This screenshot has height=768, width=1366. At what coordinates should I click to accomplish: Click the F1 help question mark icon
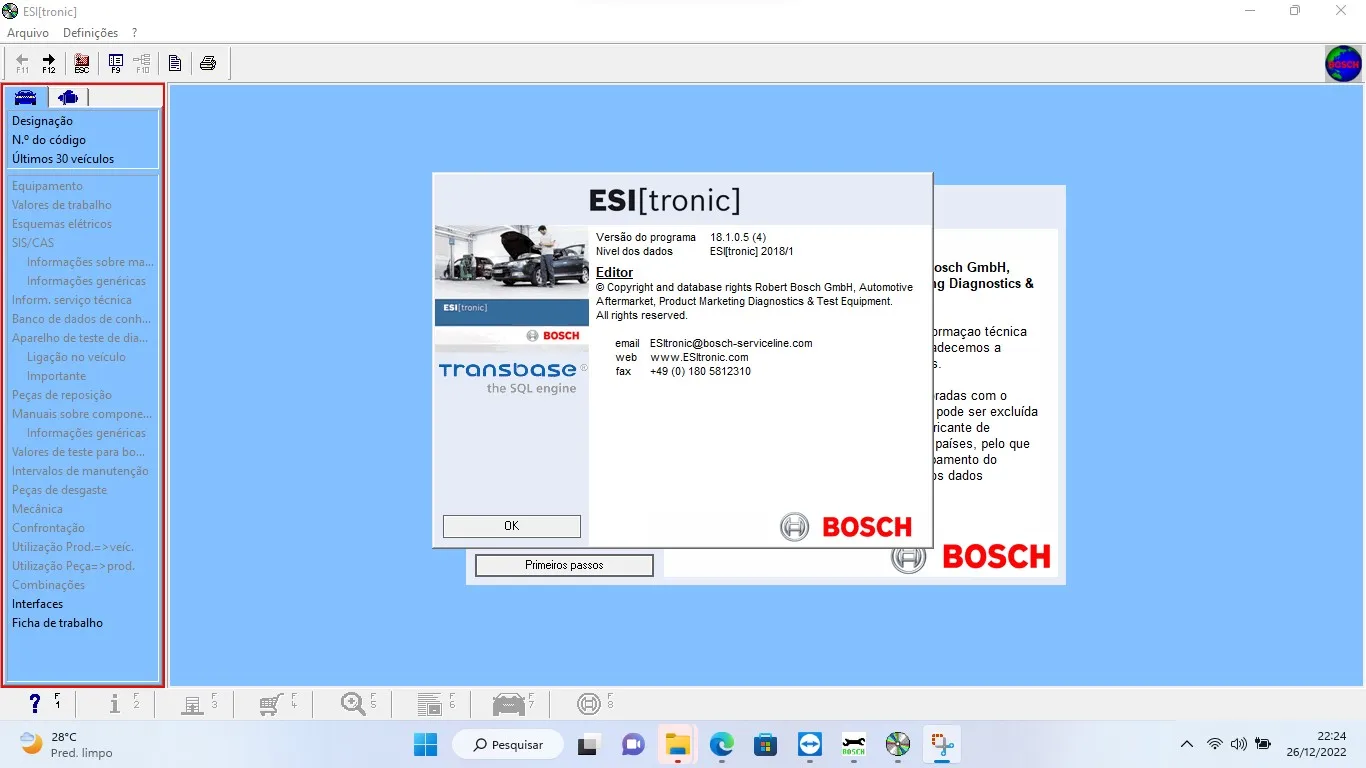click(36, 704)
